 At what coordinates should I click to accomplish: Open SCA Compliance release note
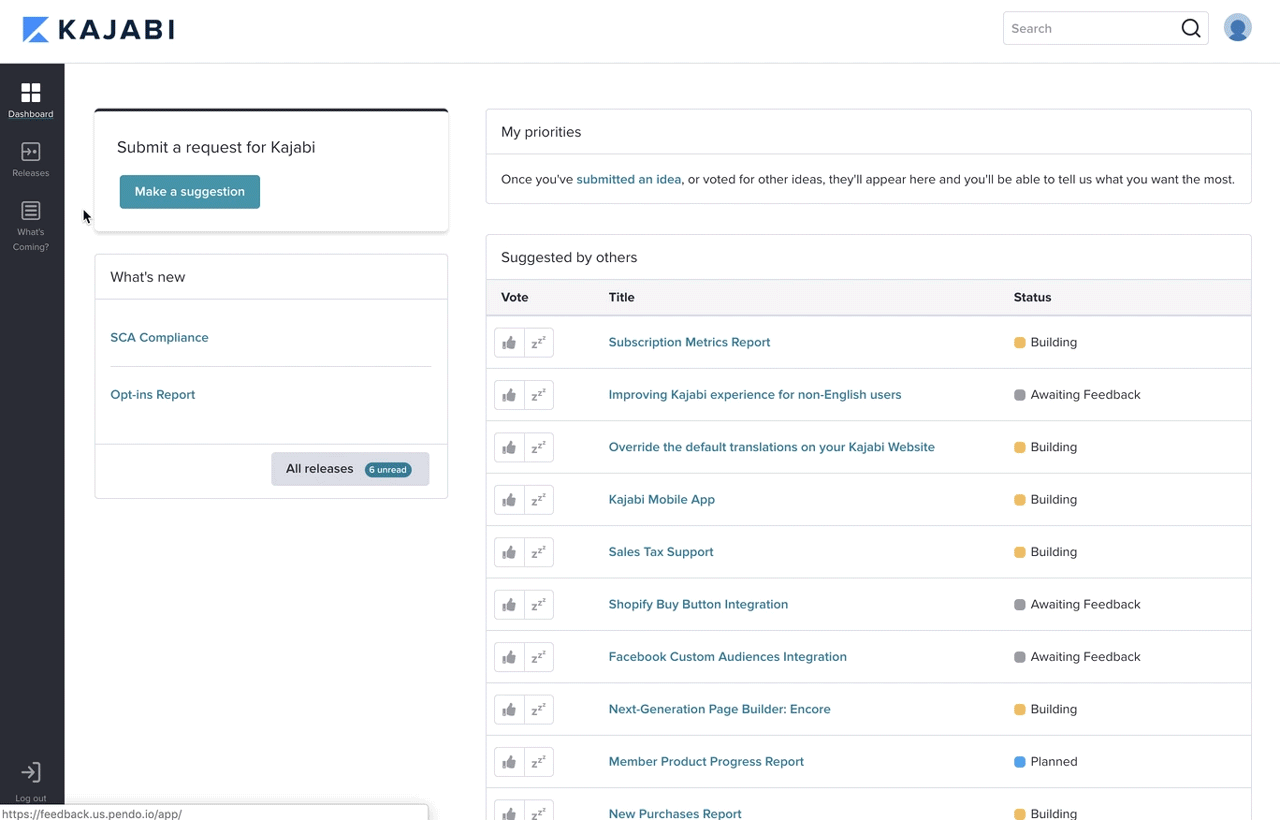[159, 338]
